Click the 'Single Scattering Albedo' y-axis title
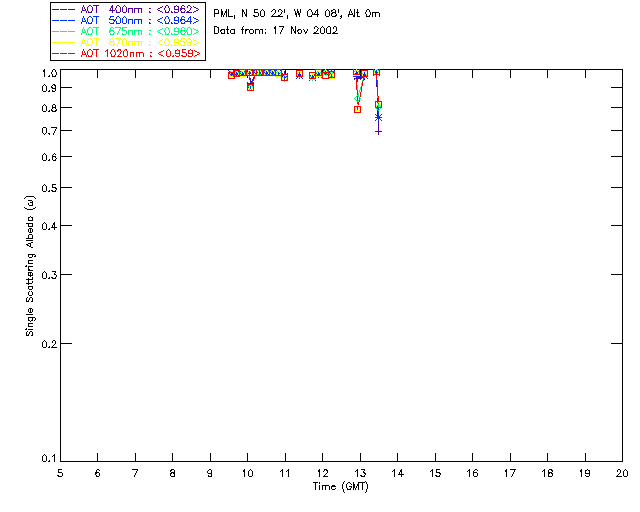 coord(30,266)
